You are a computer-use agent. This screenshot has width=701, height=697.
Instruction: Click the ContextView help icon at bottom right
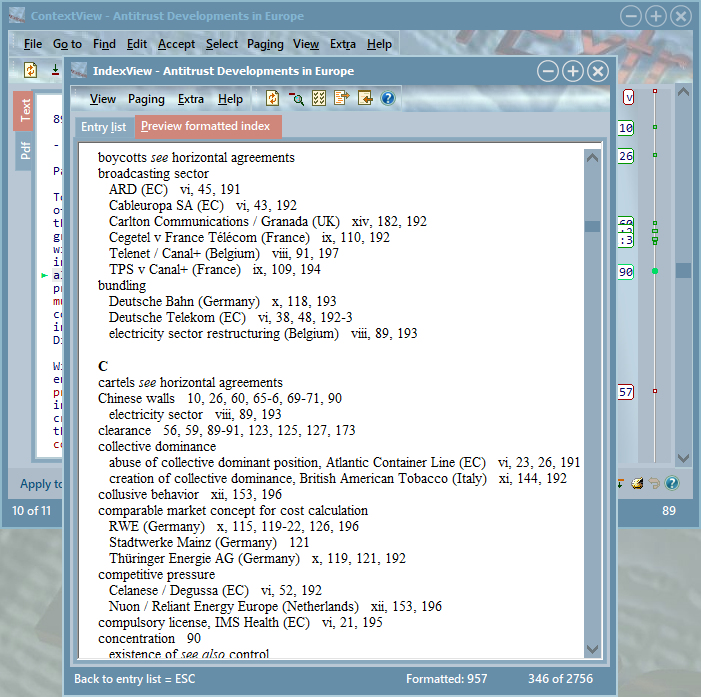tap(671, 483)
